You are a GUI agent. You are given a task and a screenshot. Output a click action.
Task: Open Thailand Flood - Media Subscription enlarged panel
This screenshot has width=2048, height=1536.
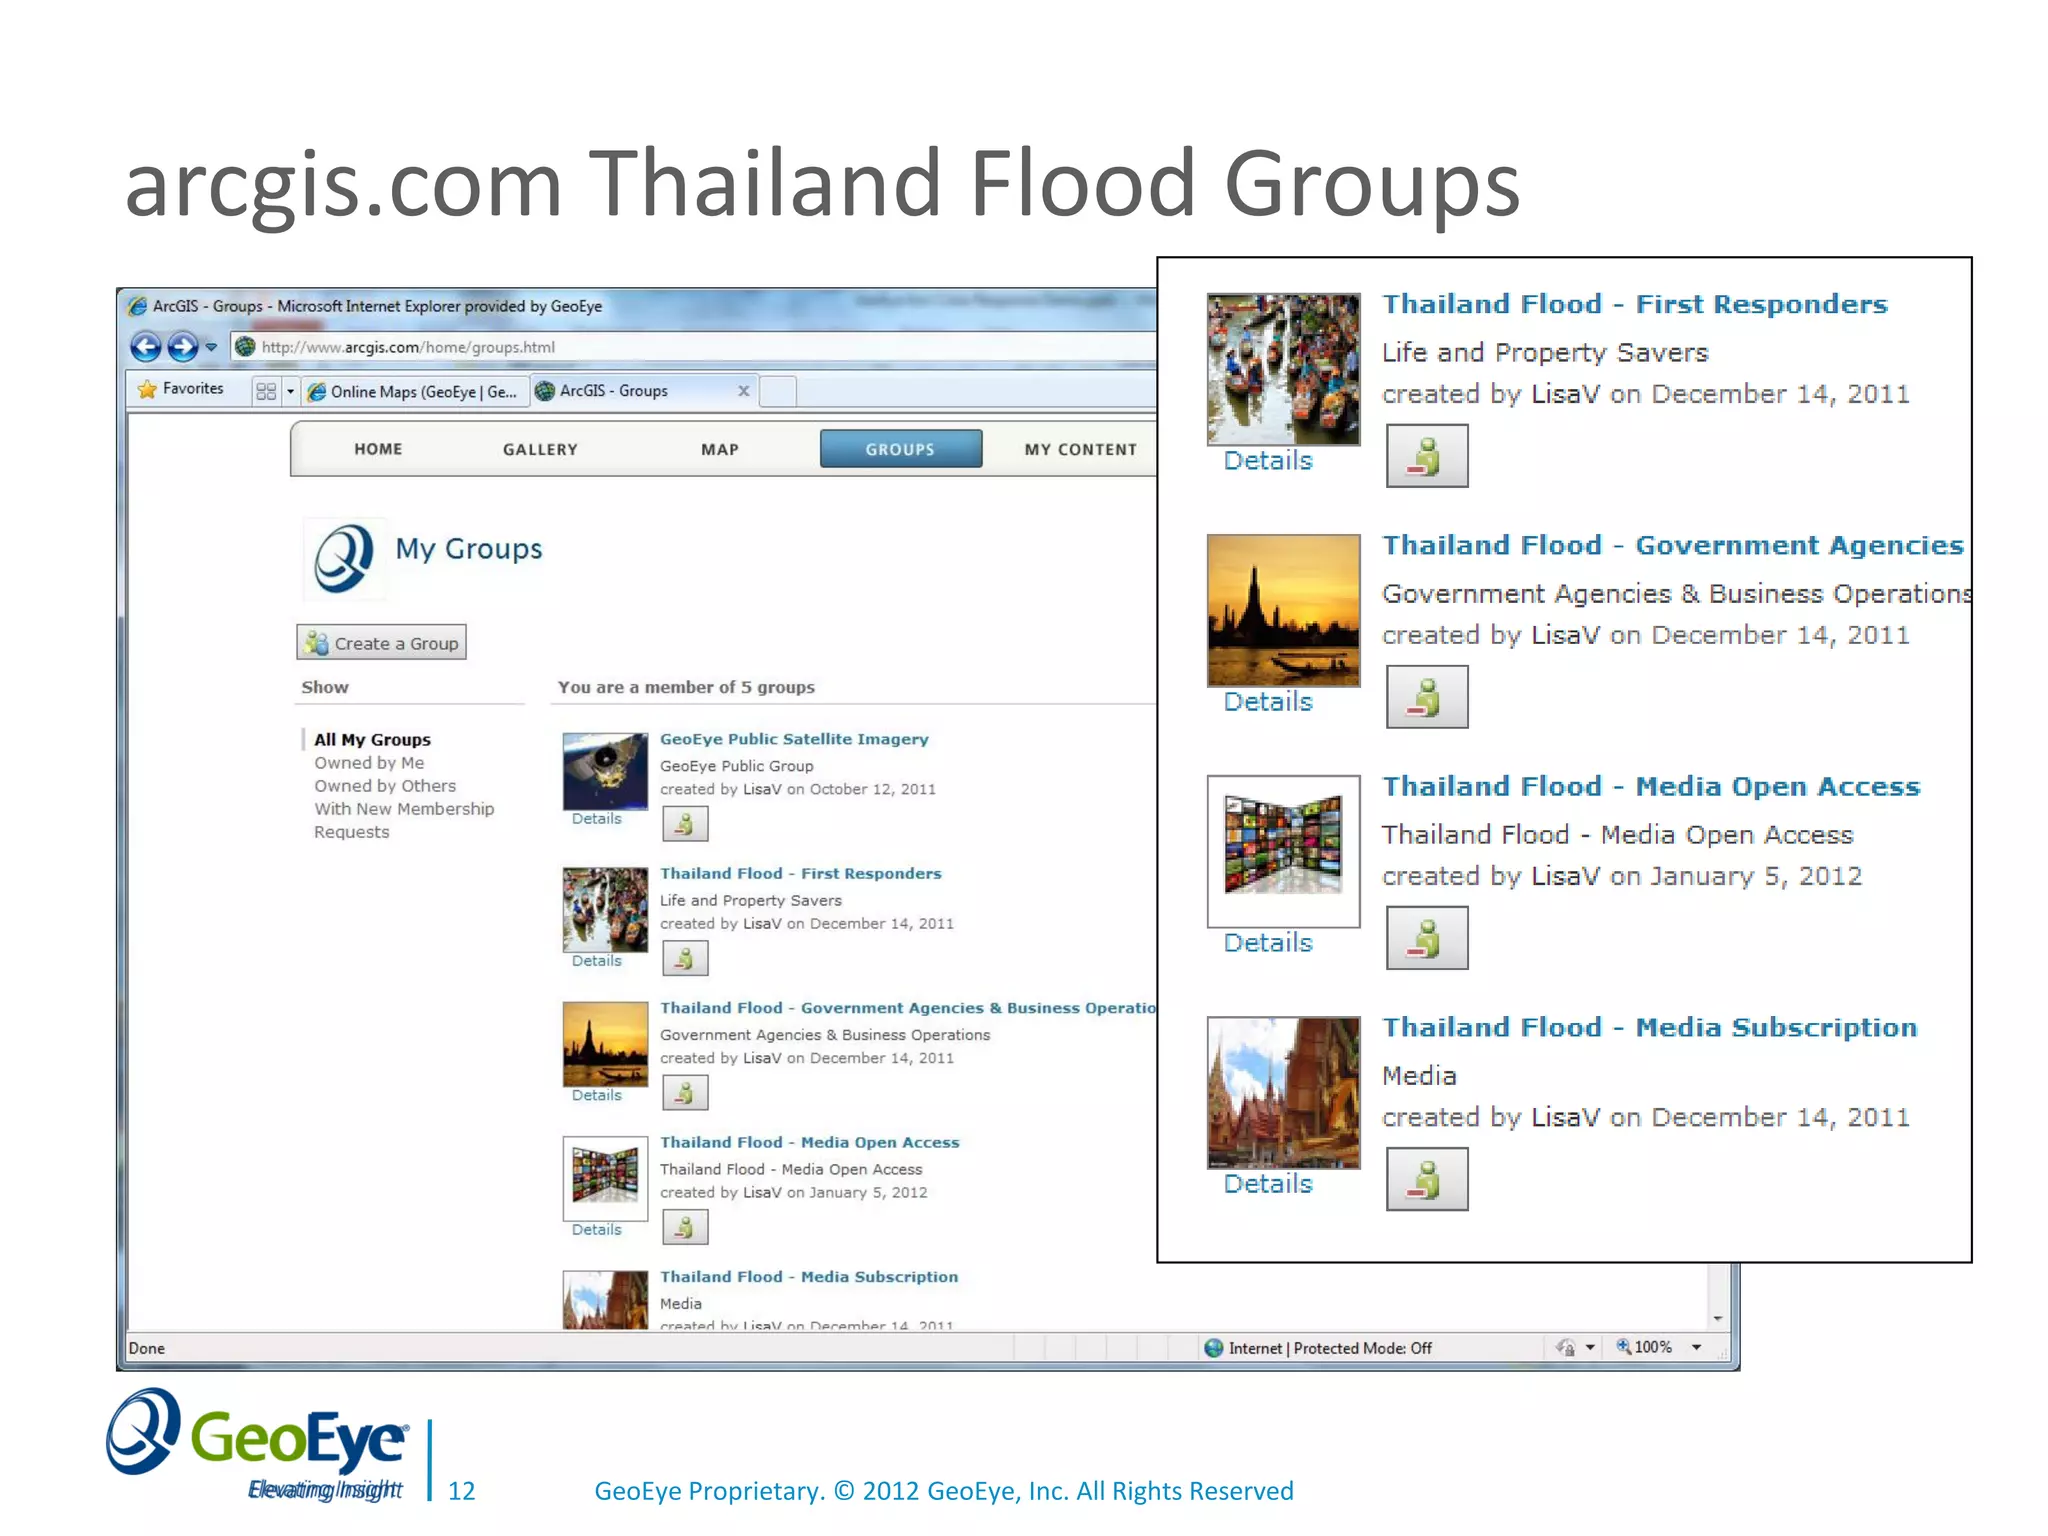[1649, 1027]
